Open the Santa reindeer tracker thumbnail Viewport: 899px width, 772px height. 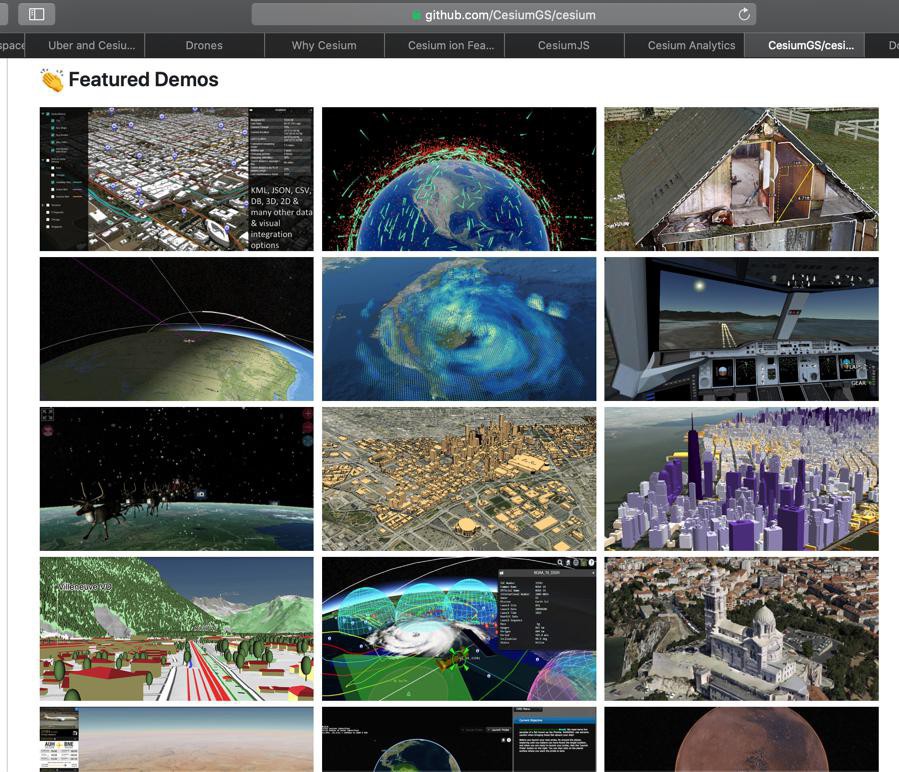pos(177,479)
